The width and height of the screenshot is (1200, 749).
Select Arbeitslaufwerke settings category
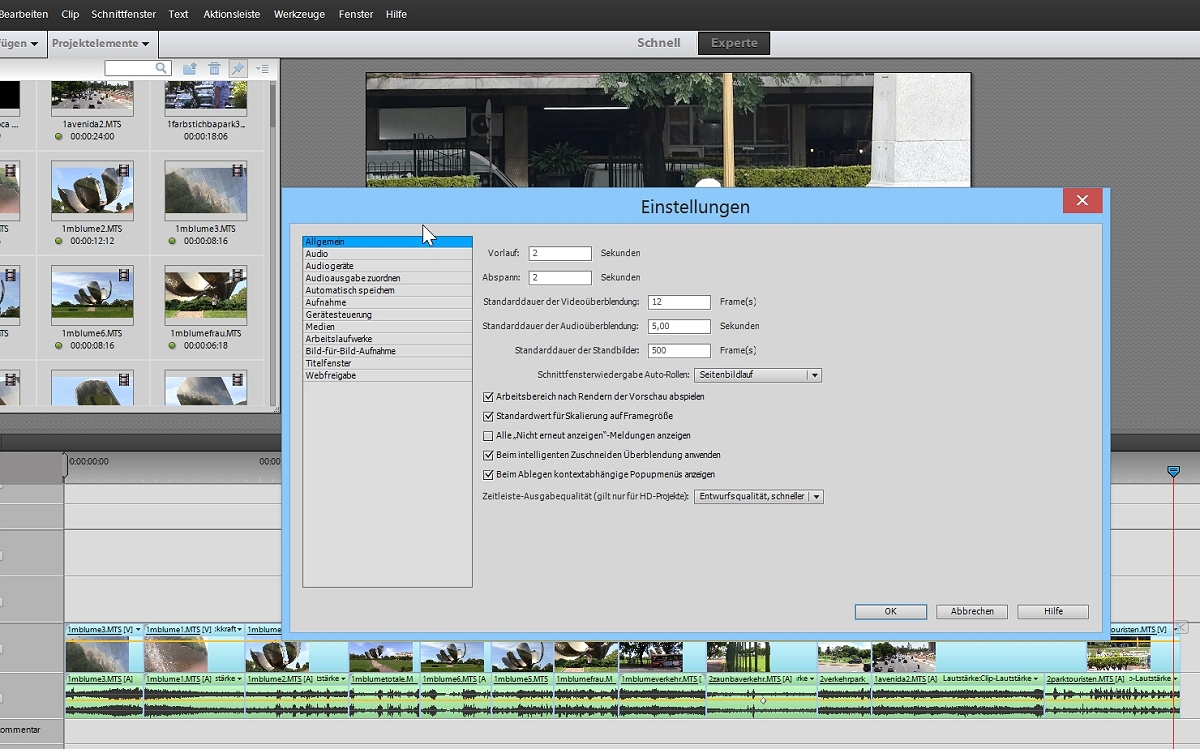pos(387,339)
